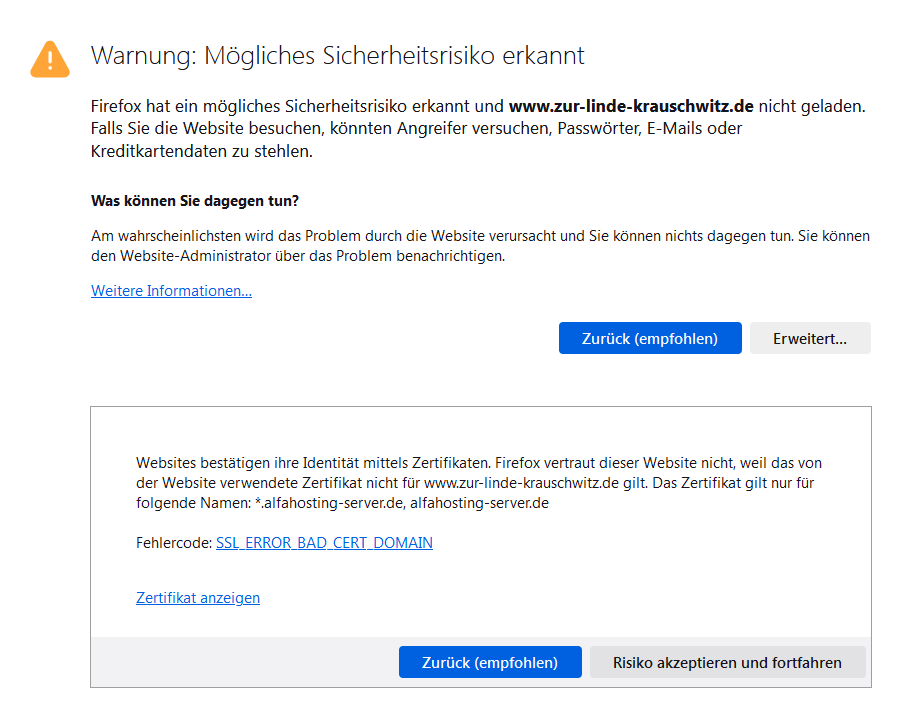
Task: Click the Zertifikat anzeigen link
Action: tap(198, 598)
